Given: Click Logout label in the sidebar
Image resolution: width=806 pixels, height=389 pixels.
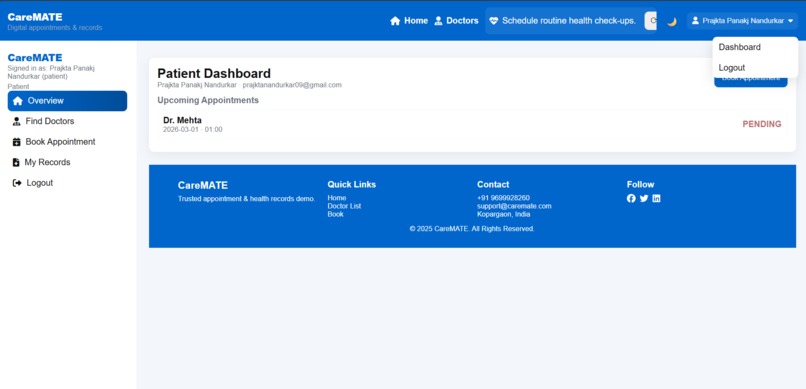Looking at the screenshot, I should pos(40,183).
